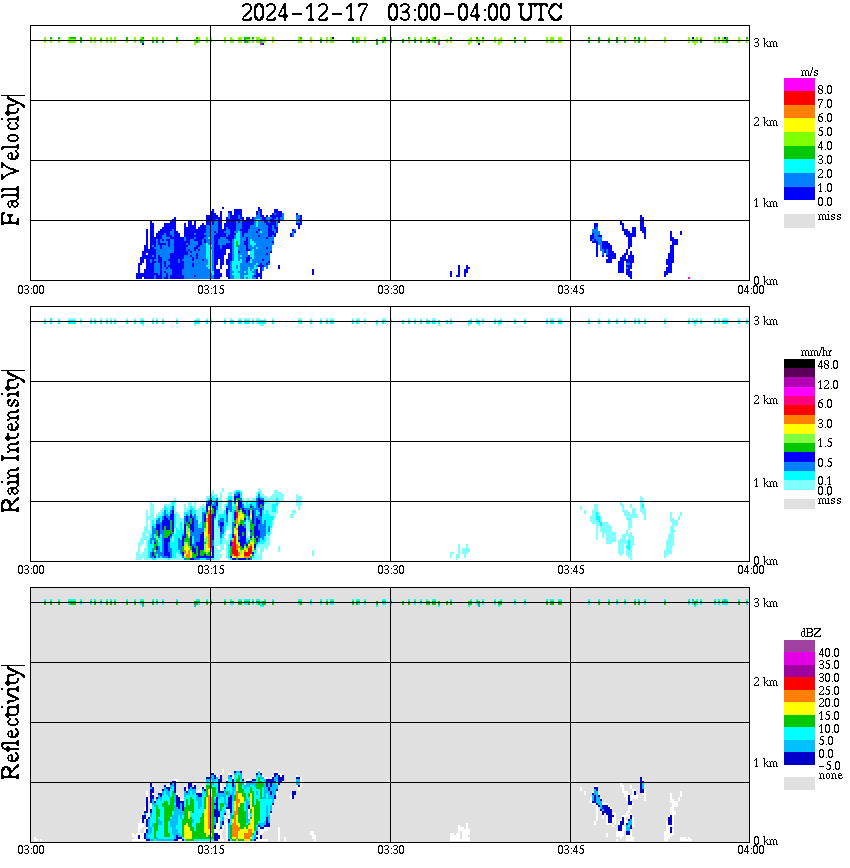Click the "3 km" label beside the Reflectivity plot
850x868 pixels.
tap(765, 603)
